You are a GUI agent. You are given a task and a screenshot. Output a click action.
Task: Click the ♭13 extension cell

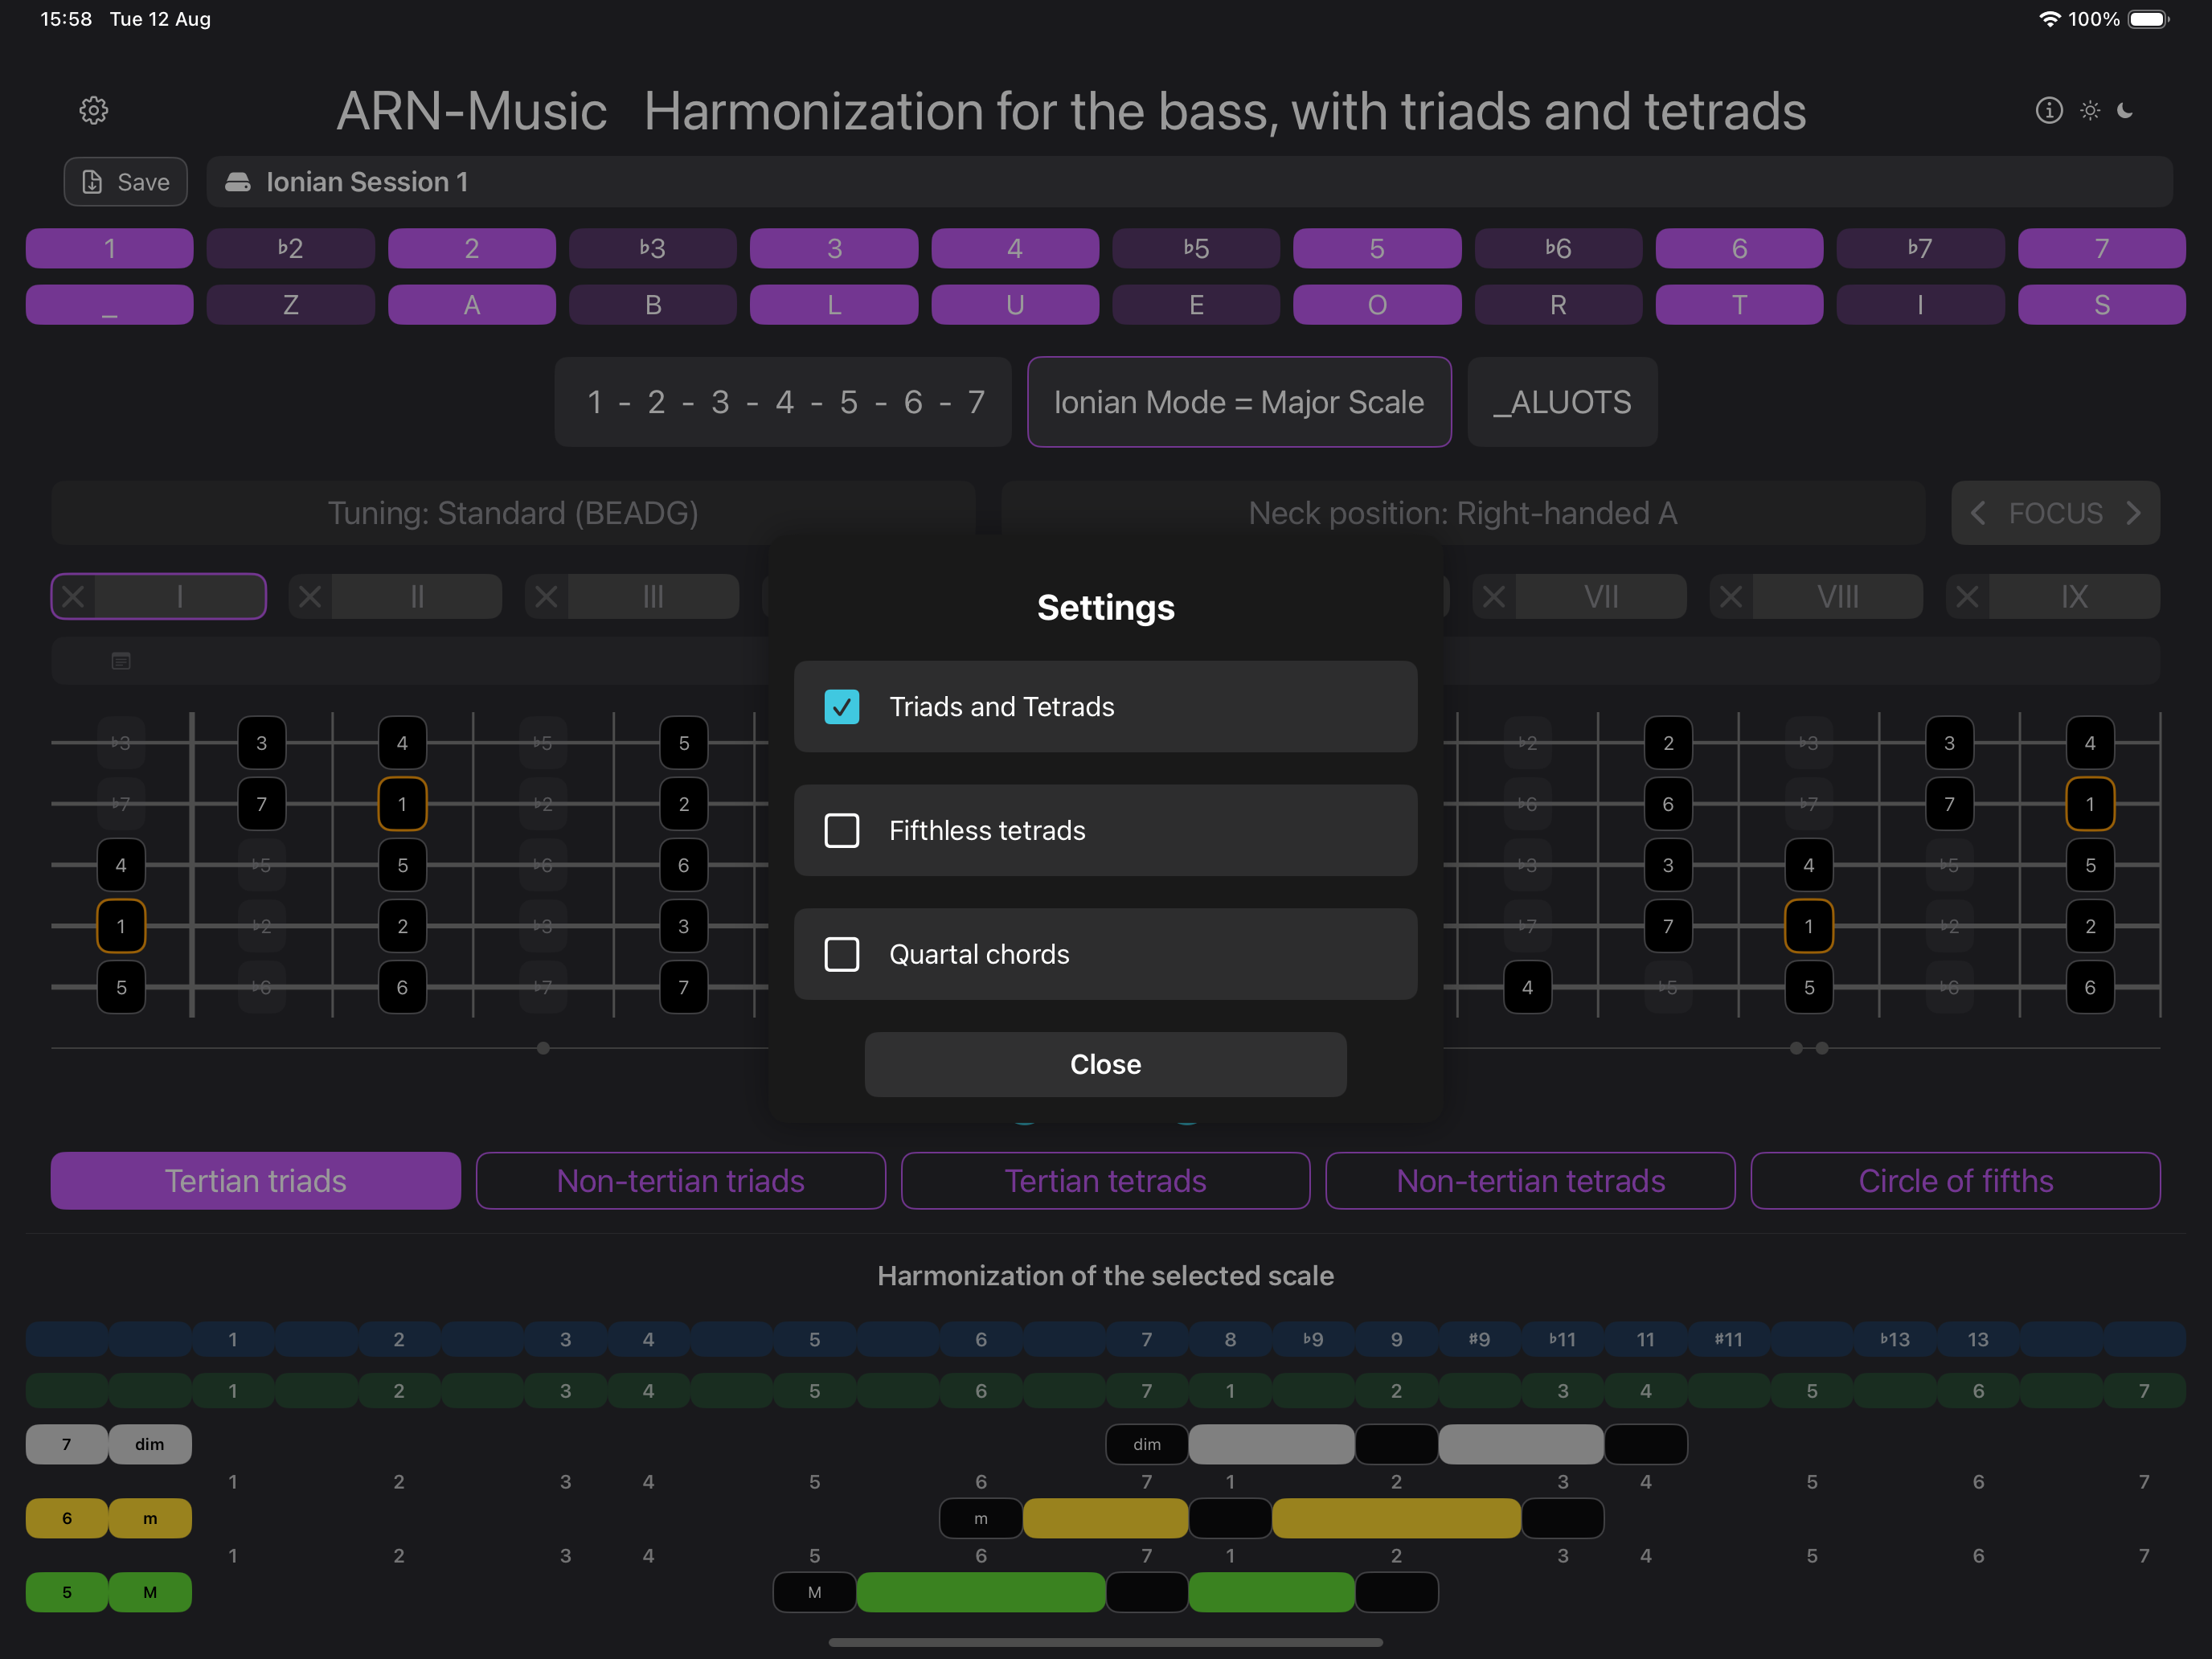coord(1894,1339)
